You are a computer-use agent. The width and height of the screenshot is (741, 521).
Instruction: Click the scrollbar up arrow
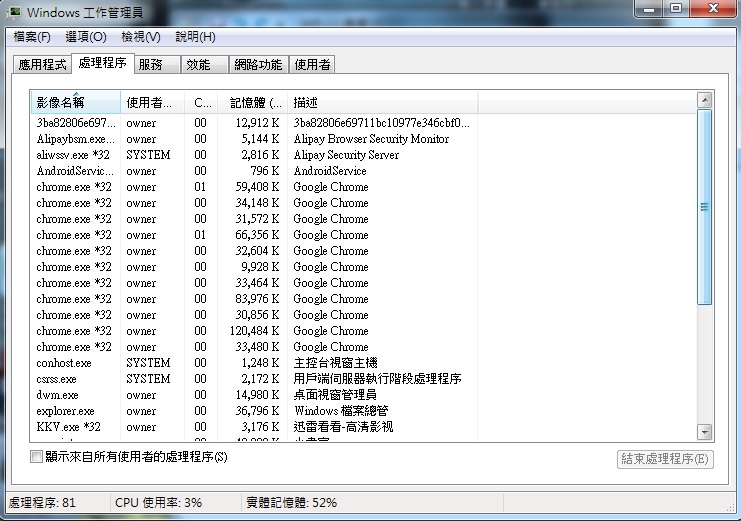(704, 101)
